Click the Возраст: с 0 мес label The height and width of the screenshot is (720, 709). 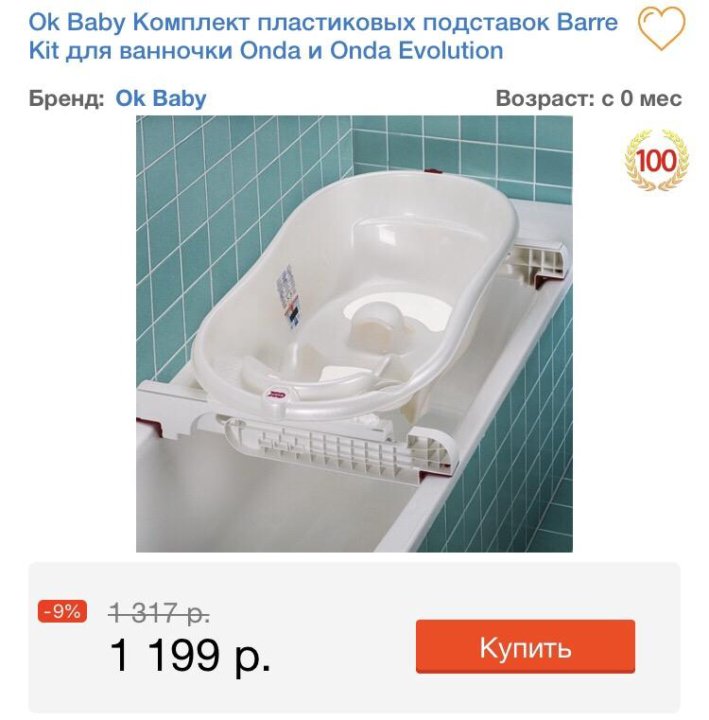pos(589,98)
